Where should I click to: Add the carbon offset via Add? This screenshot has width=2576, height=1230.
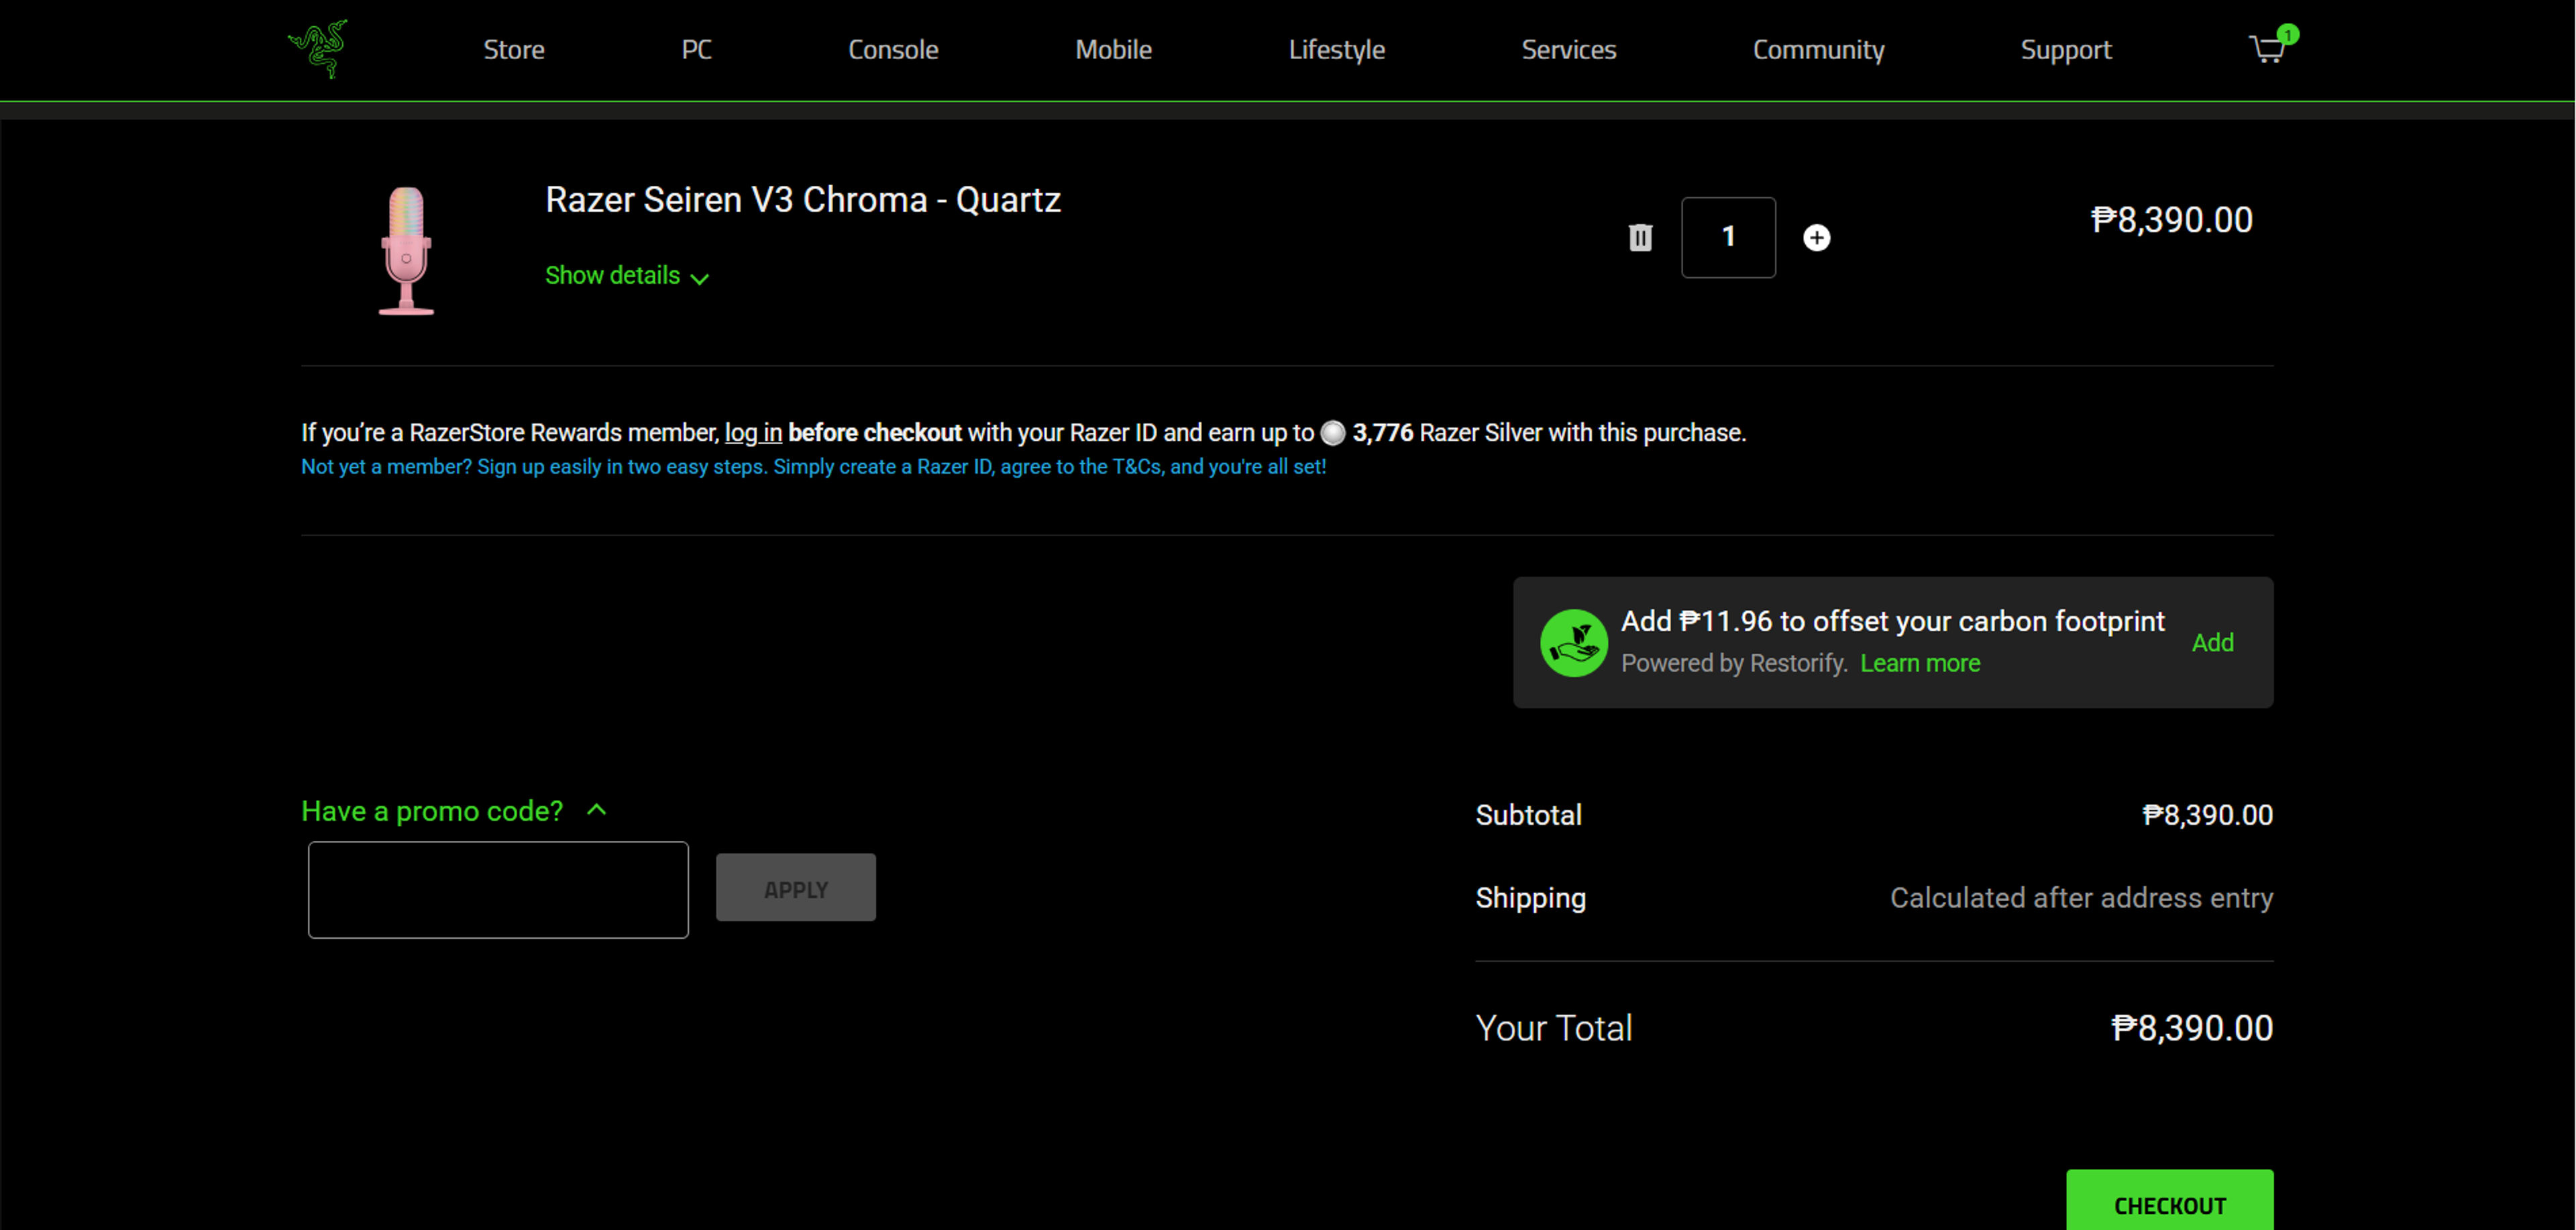[2212, 643]
